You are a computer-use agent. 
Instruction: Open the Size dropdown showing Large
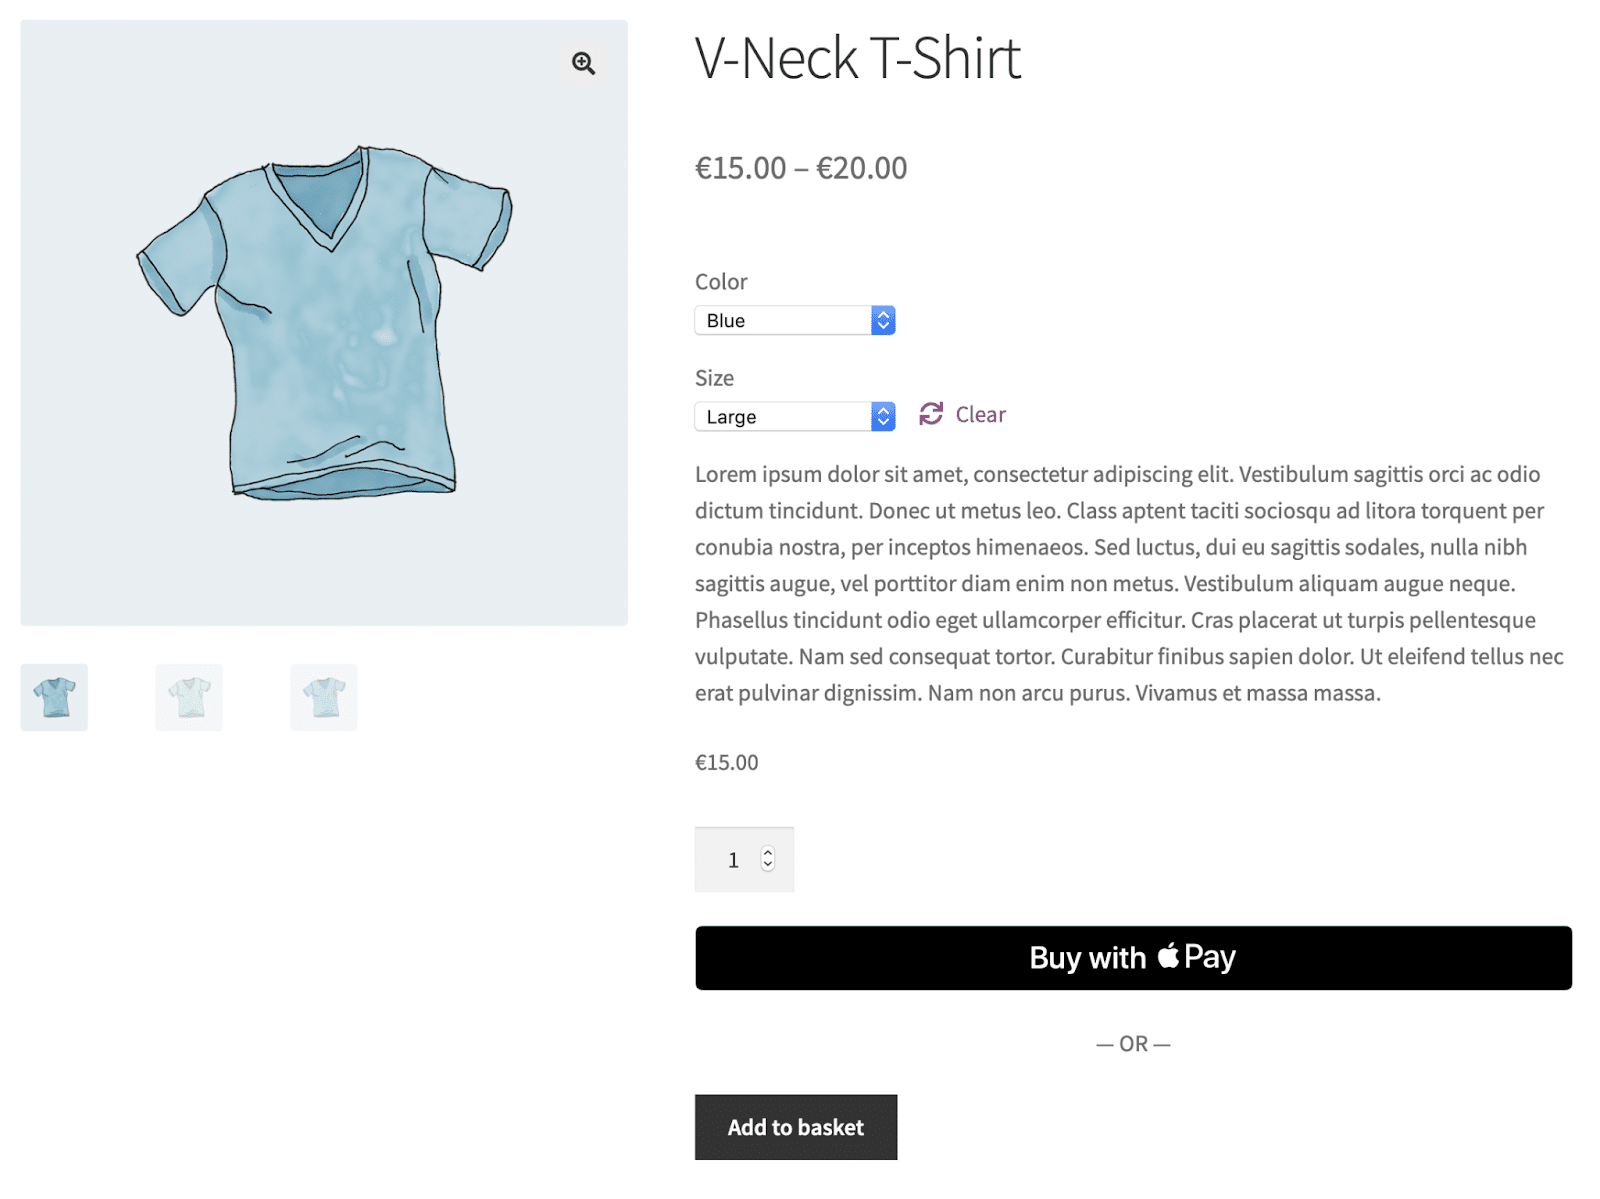[x=795, y=416]
